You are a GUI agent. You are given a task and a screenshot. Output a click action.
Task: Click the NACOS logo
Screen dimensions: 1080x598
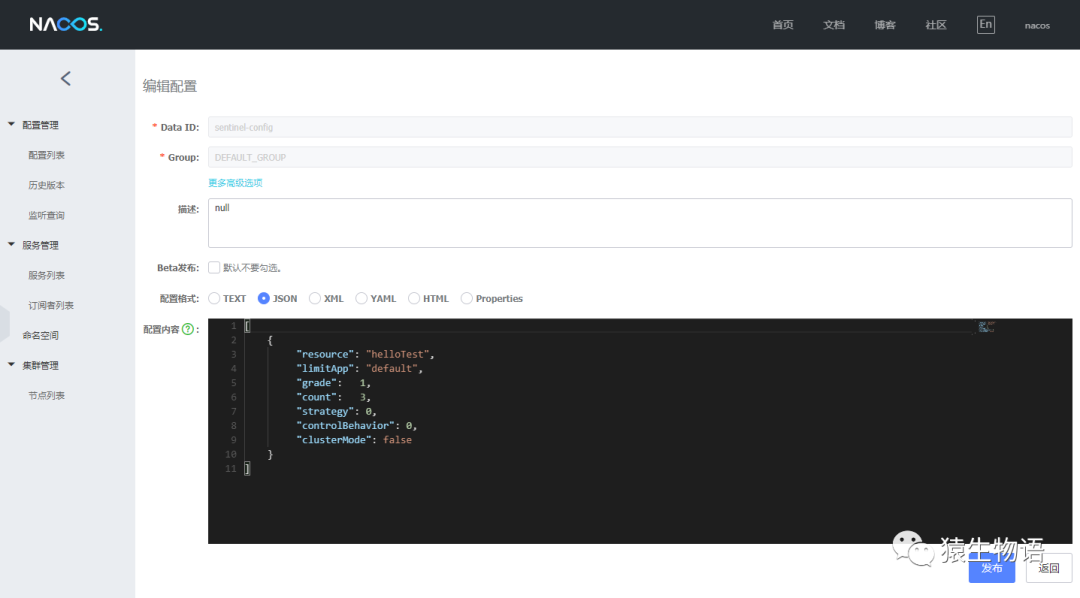(65, 25)
